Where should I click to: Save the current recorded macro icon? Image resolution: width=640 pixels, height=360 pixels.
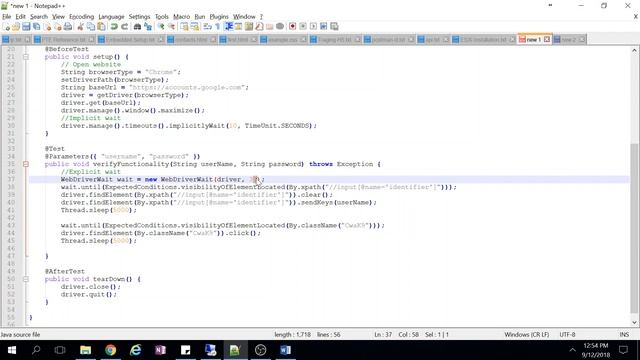(x=334, y=27)
